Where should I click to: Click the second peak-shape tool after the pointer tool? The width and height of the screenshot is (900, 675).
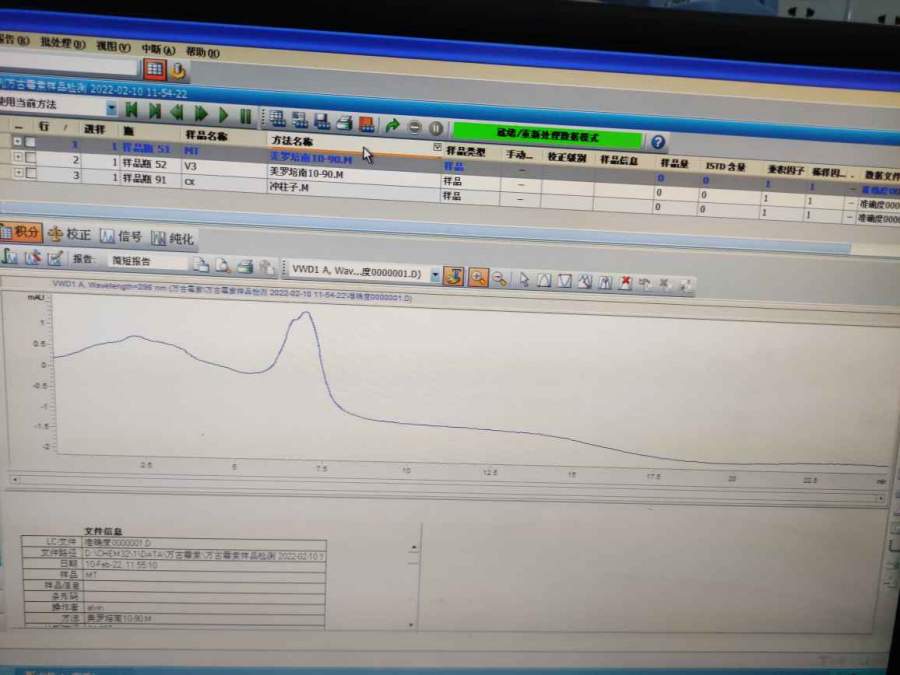[x=565, y=281]
